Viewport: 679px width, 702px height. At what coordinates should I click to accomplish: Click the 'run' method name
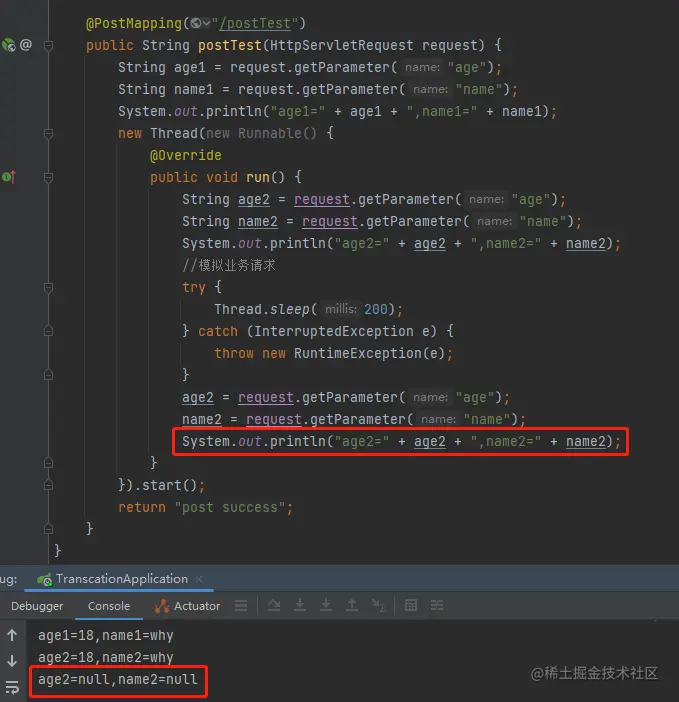[x=258, y=177]
